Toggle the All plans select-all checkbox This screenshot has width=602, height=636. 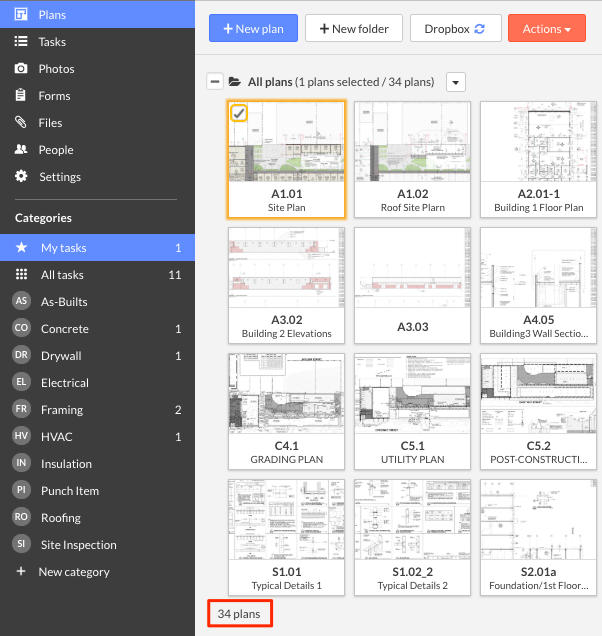pos(215,82)
